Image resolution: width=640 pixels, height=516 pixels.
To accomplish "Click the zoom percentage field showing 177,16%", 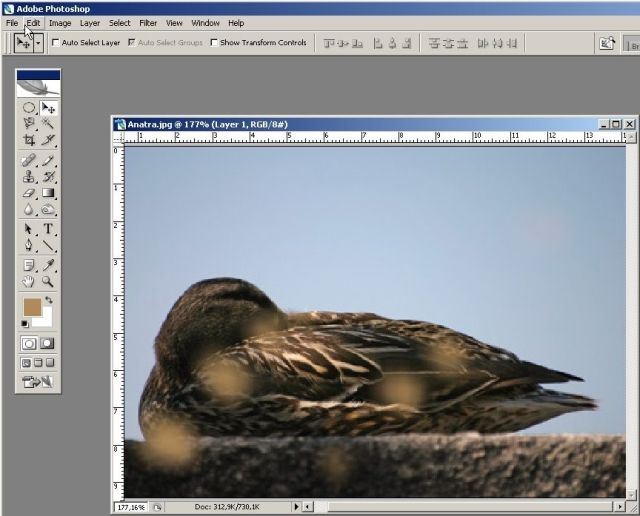I will click(x=130, y=507).
